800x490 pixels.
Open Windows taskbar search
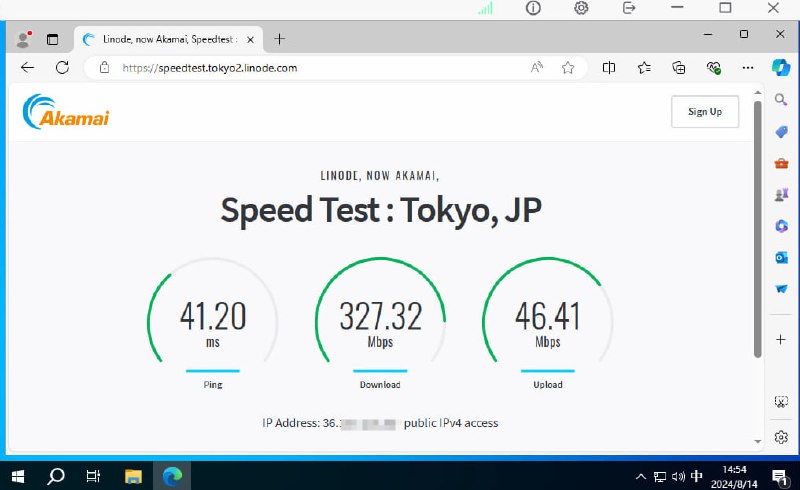pos(56,476)
